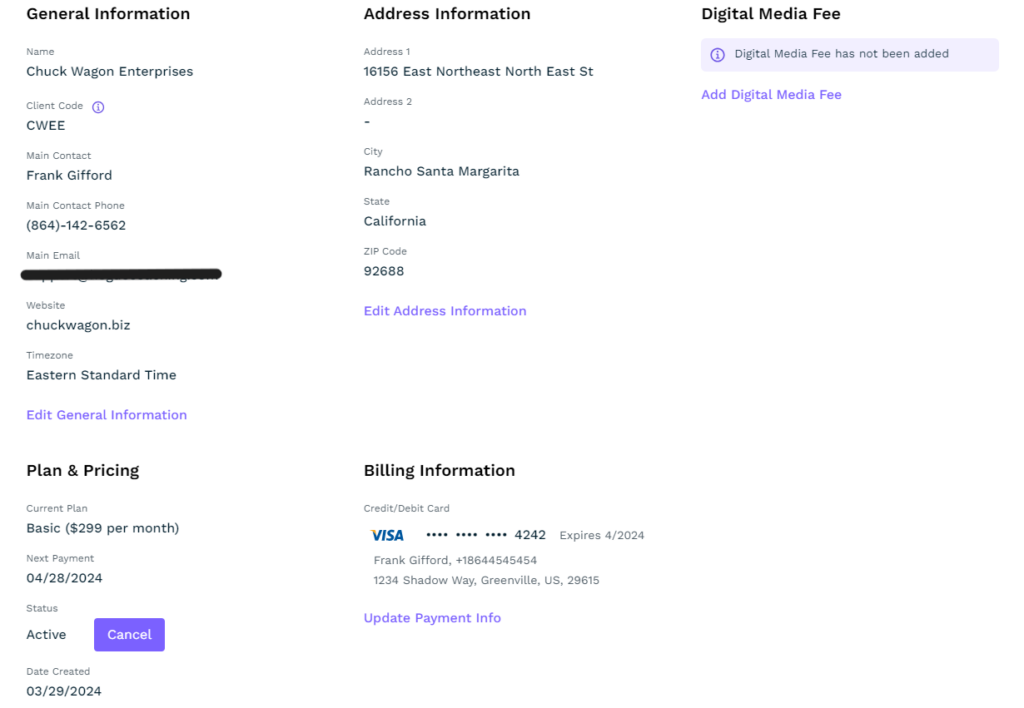Select the Eastern Standard Time timezone value
The width and height of the screenshot is (1024, 708).
[101, 375]
